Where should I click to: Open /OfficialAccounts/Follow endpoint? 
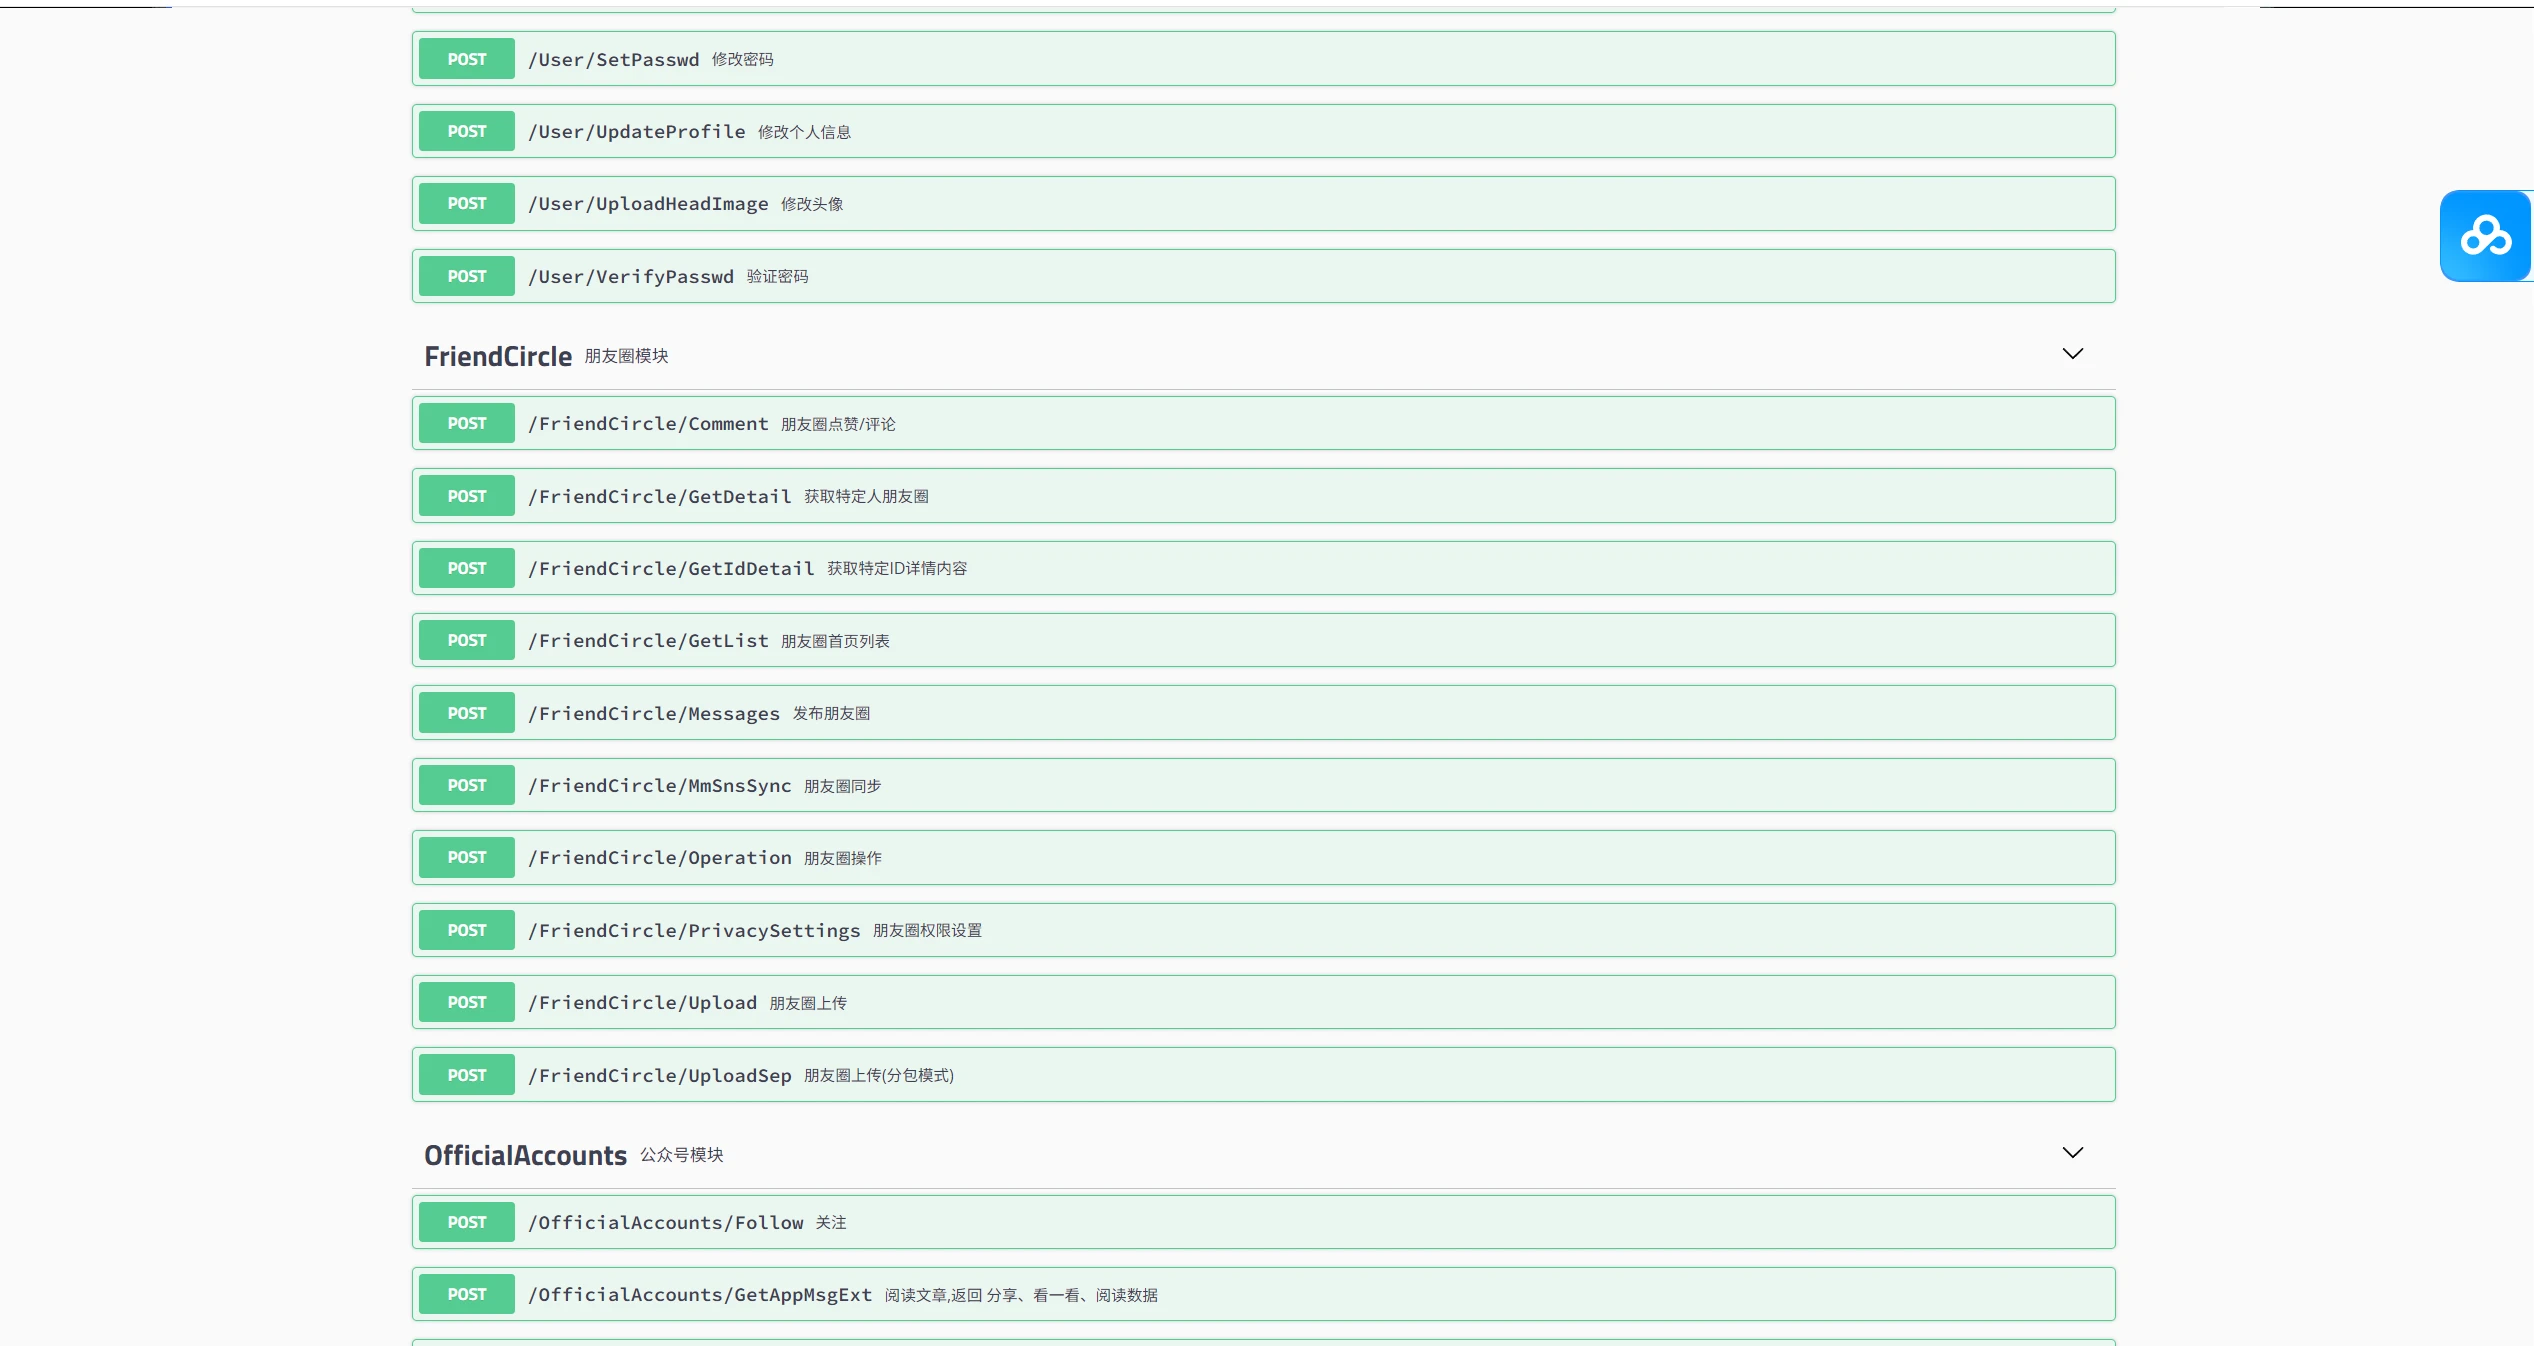click(666, 1223)
